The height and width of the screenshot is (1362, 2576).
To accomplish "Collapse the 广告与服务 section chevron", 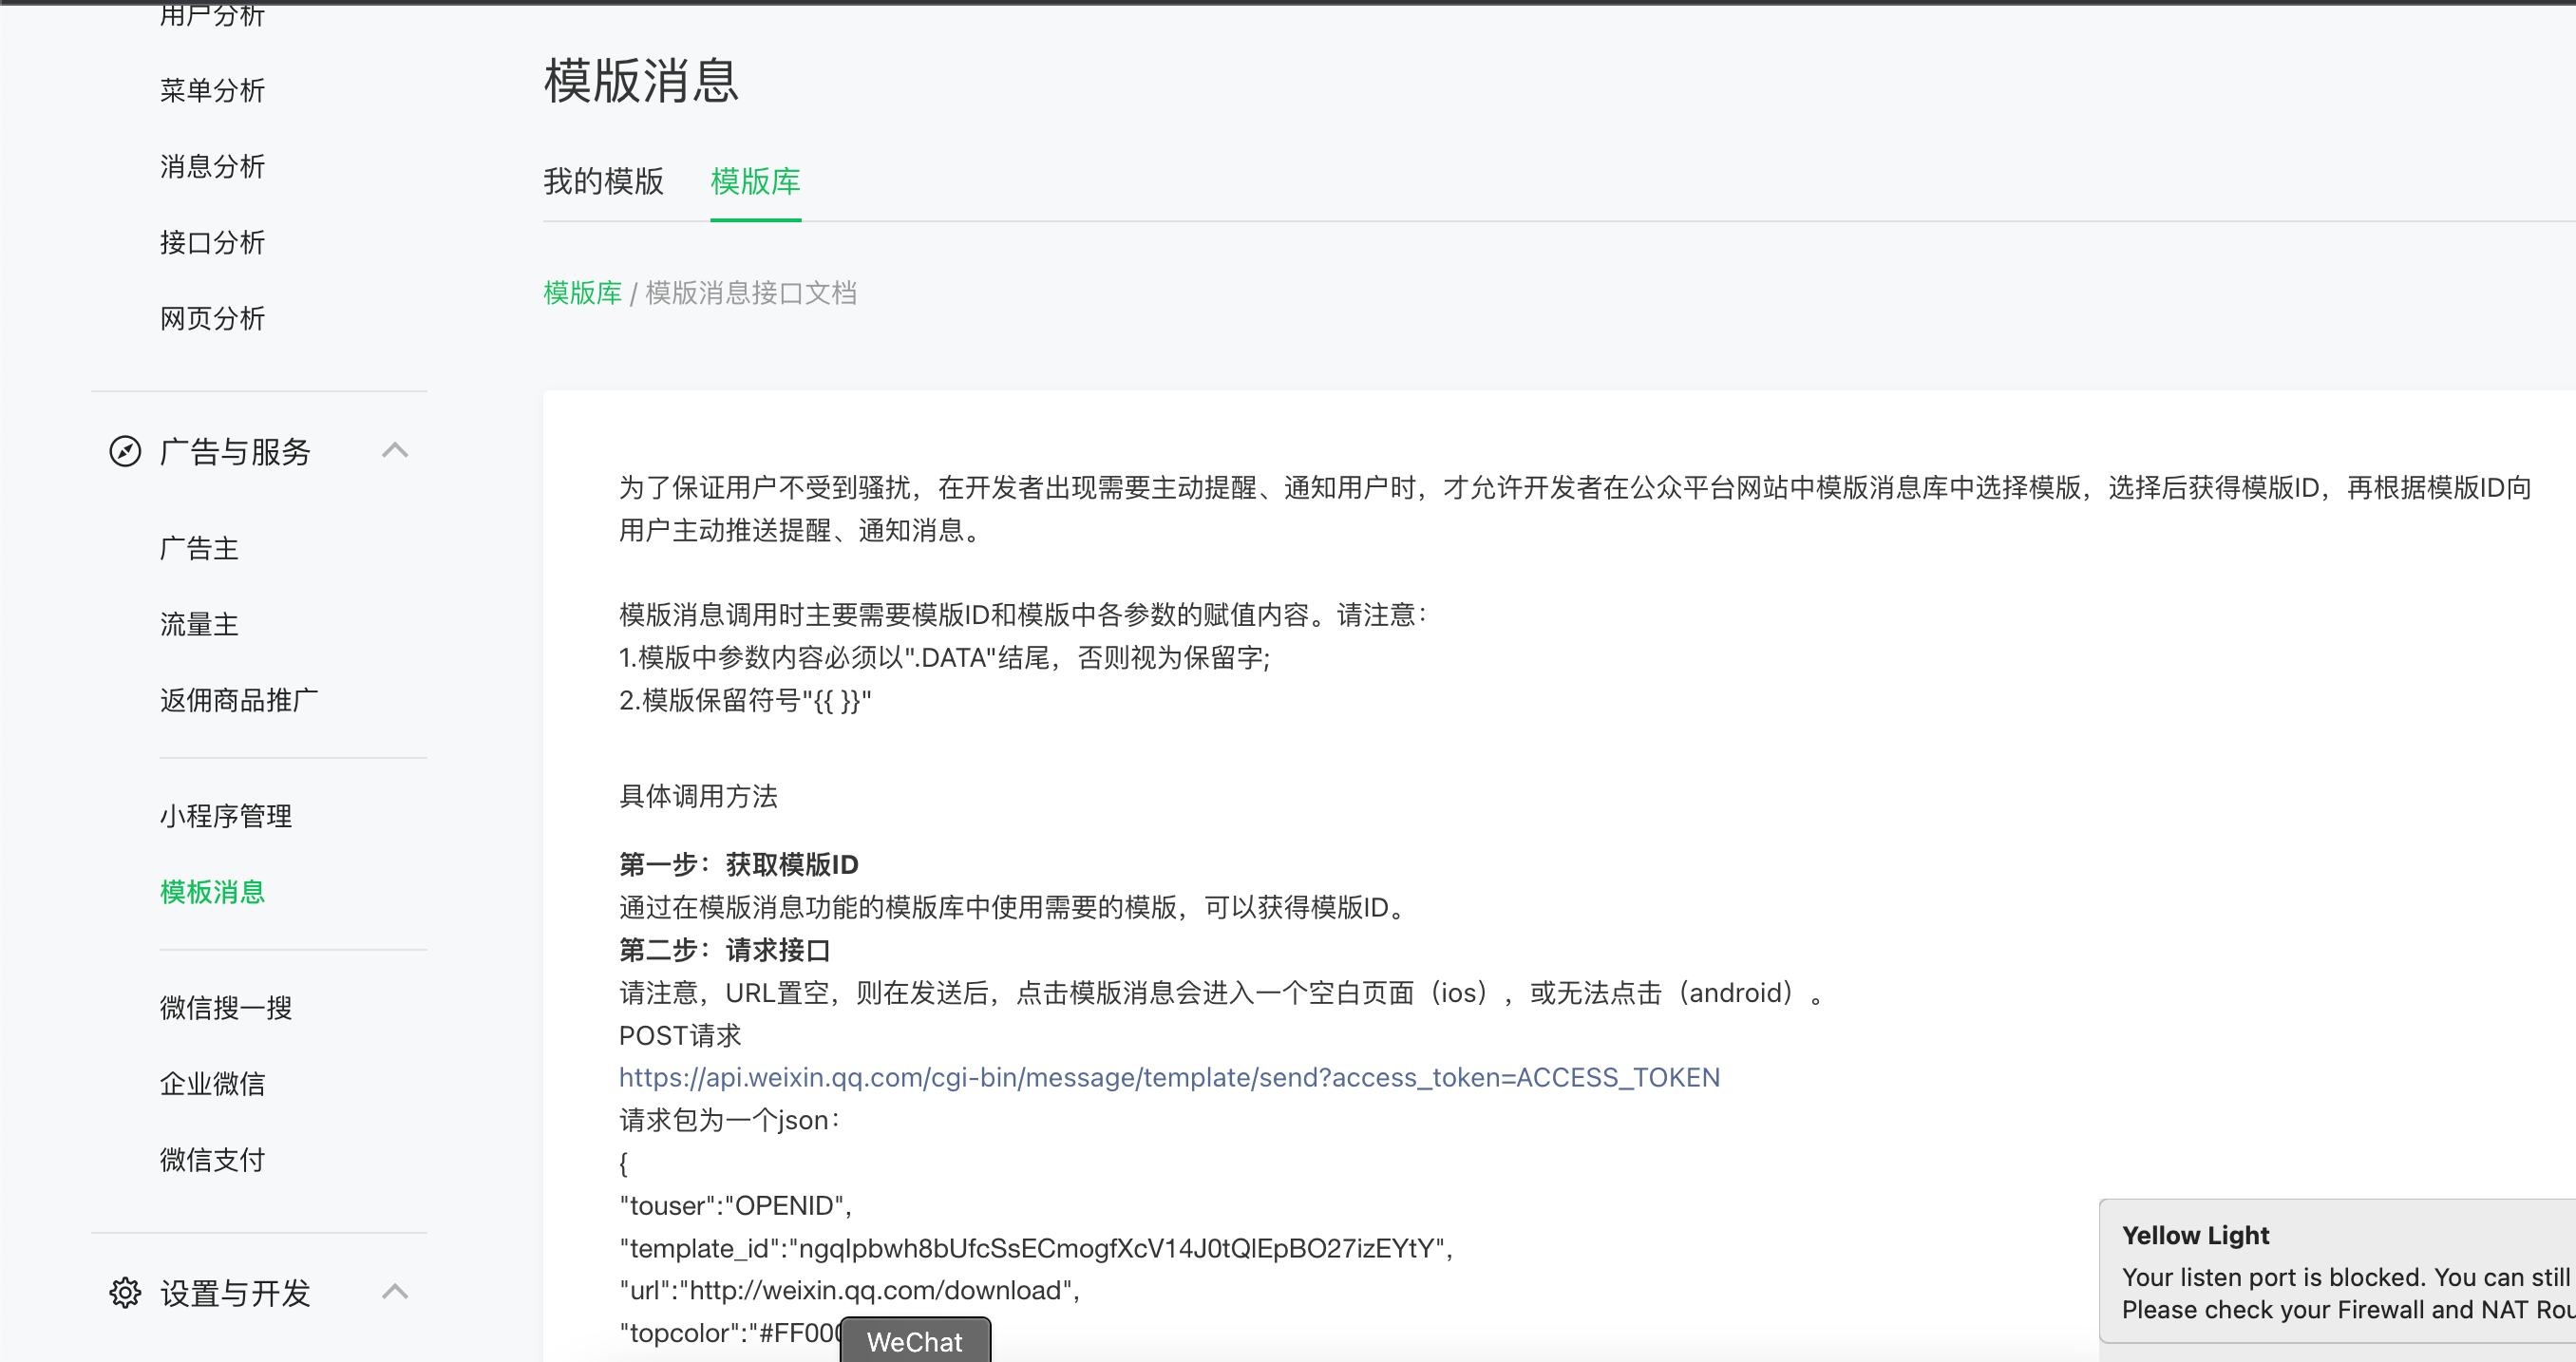I will (395, 450).
